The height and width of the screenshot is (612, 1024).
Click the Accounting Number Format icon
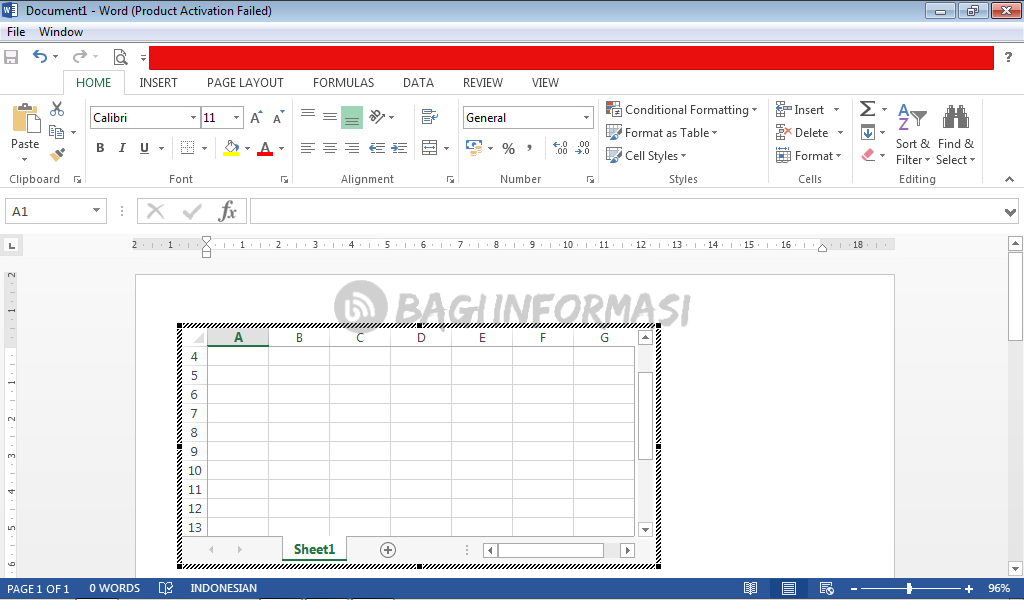473,148
